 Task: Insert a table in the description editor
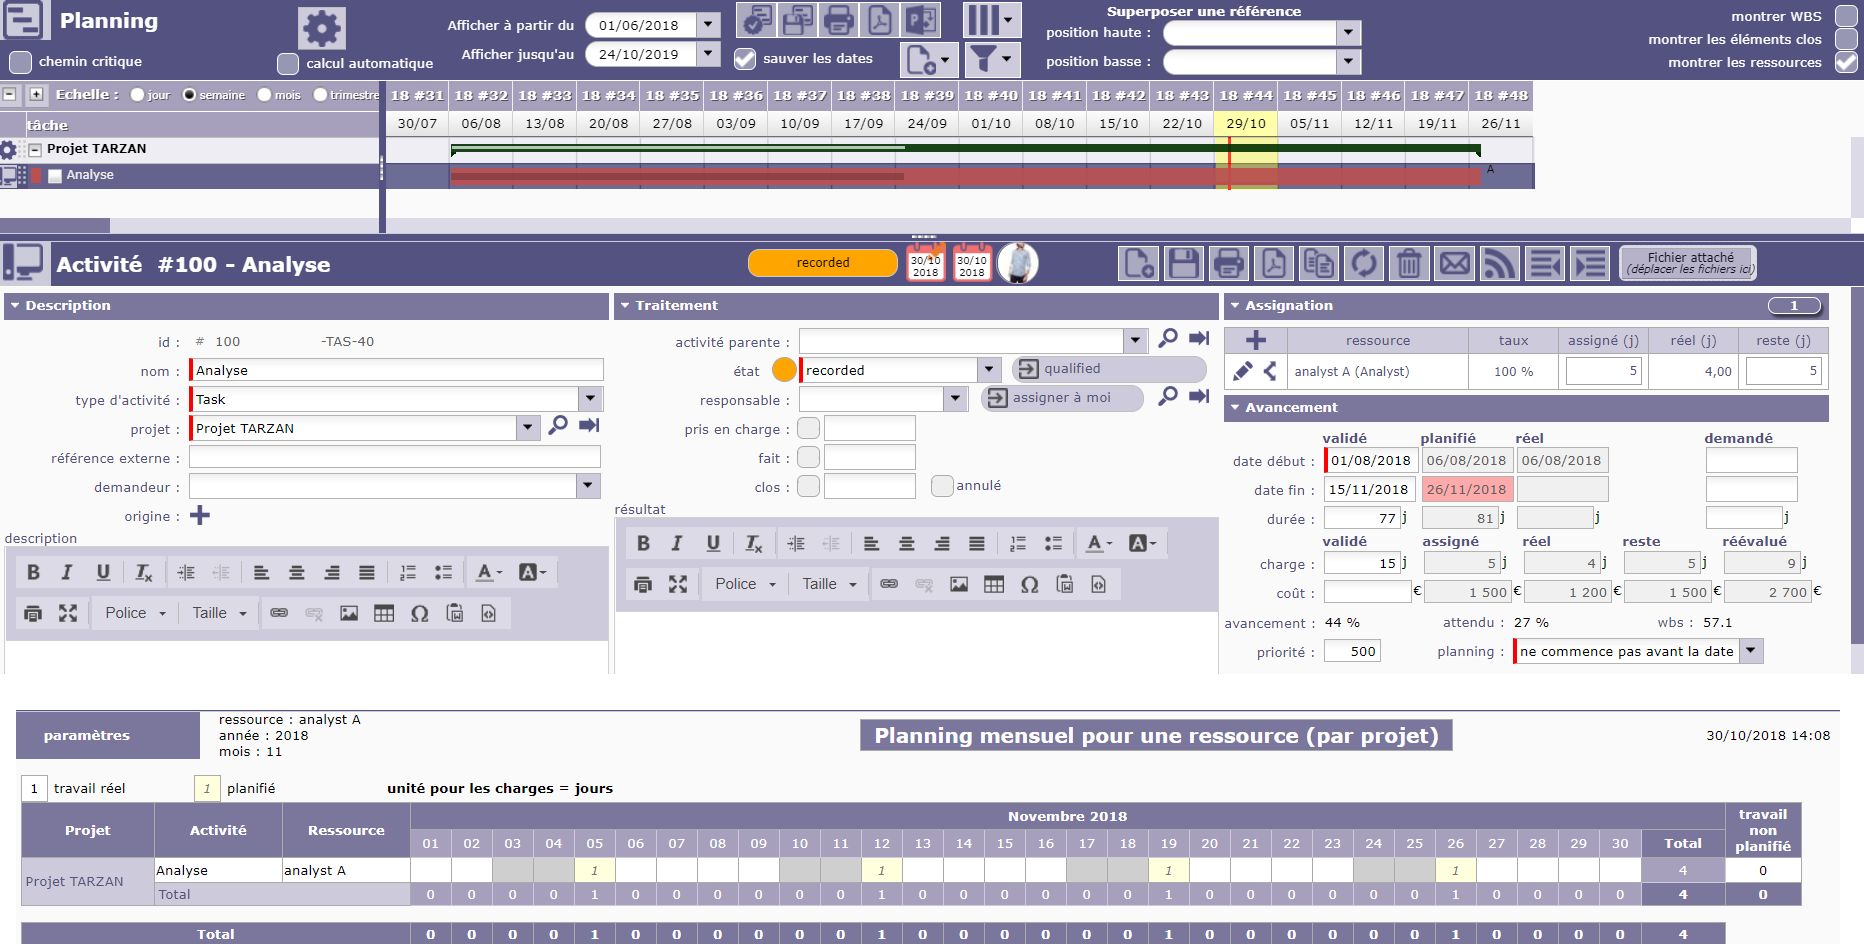coord(384,613)
